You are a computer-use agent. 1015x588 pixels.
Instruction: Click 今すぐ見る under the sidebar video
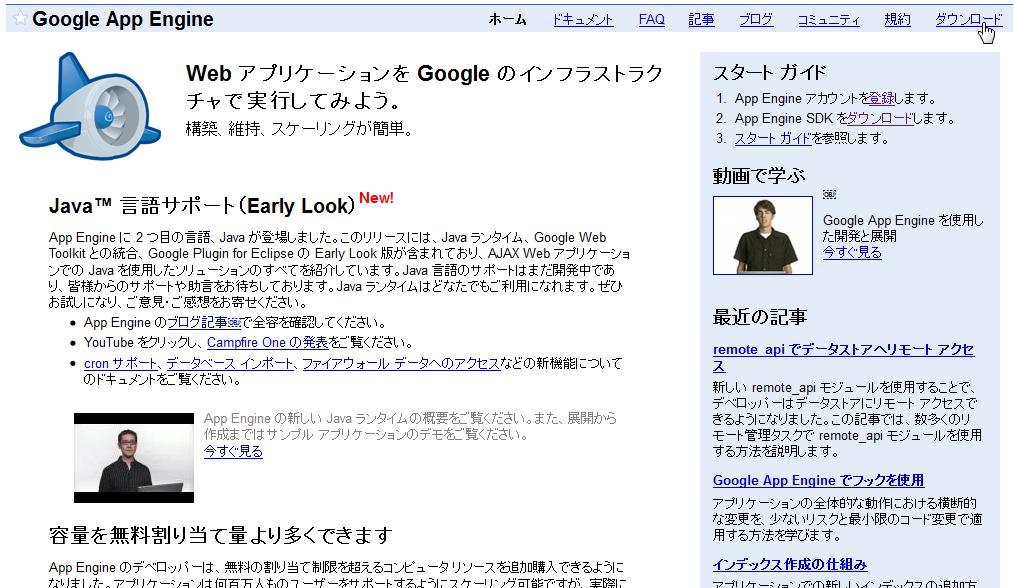852,253
